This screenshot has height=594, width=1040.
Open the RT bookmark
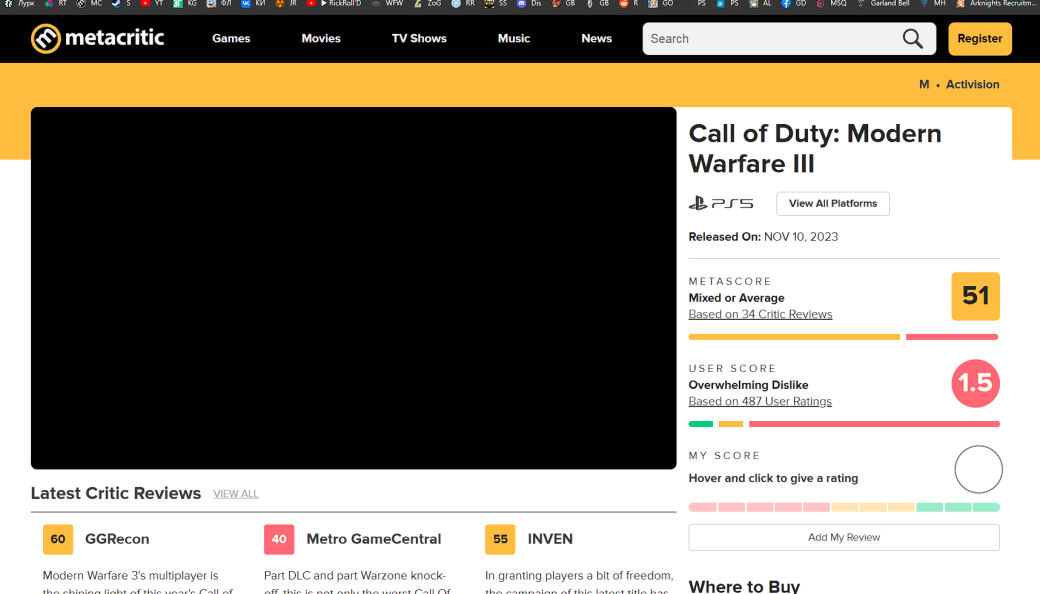coord(56,3)
